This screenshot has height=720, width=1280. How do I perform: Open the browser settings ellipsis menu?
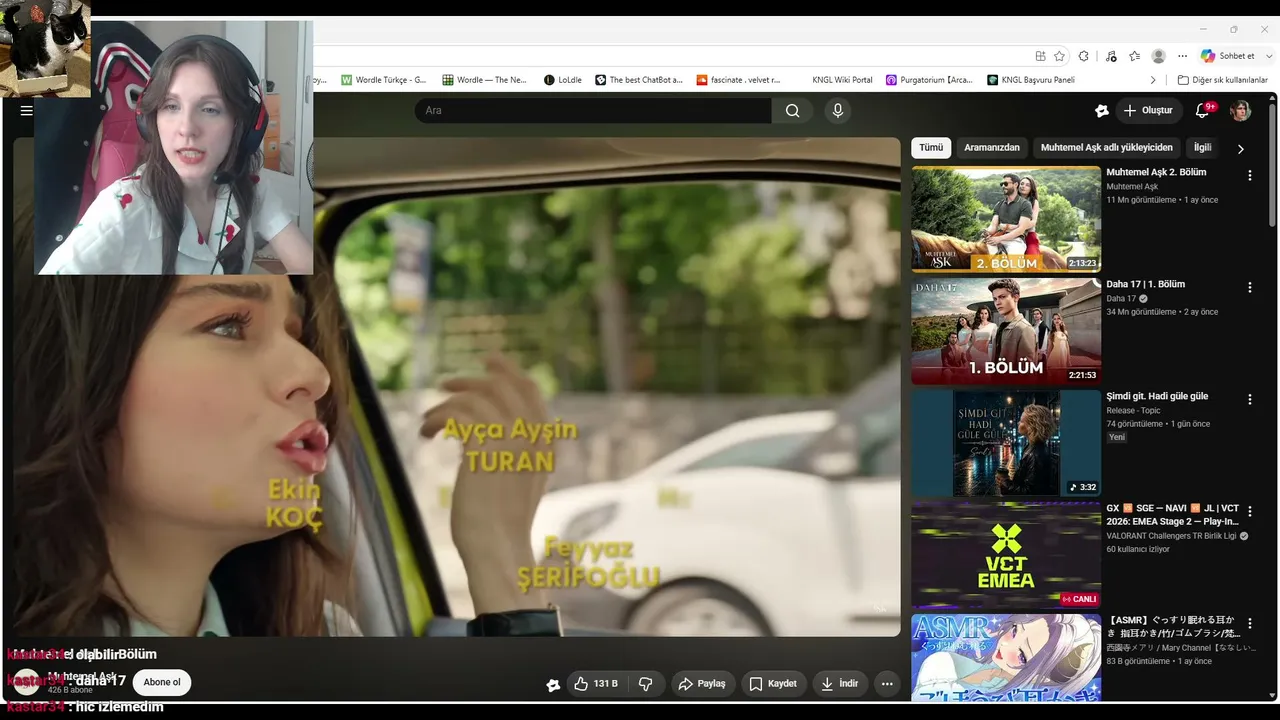tap(1182, 56)
